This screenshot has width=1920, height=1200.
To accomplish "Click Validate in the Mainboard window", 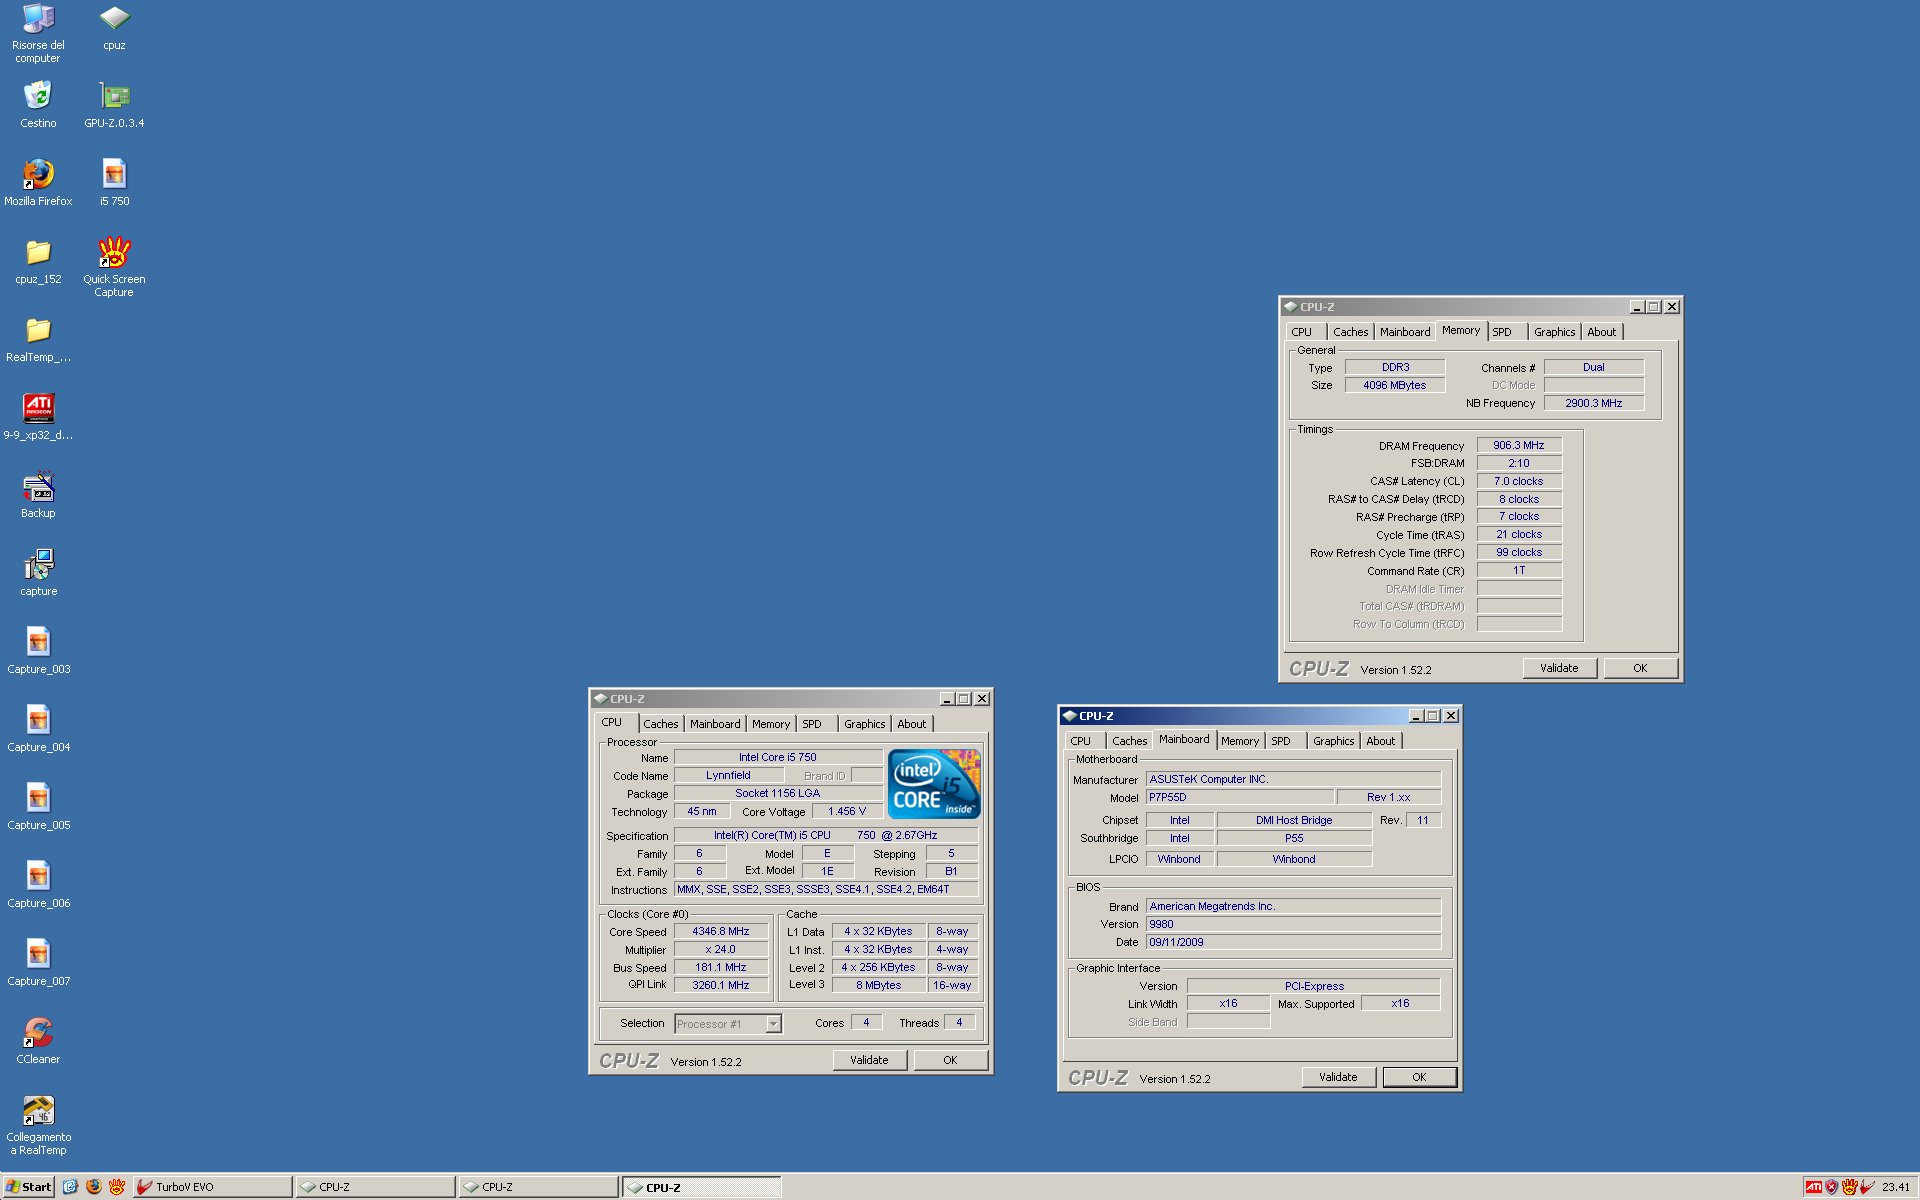I will (x=1338, y=1077).
